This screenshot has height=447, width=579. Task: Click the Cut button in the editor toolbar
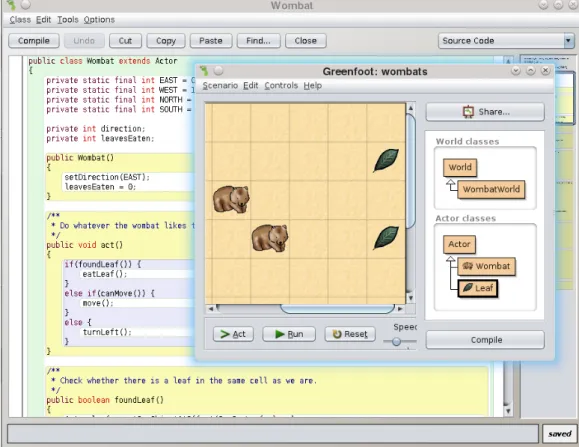pyautogui.click(x=125, y=41)
